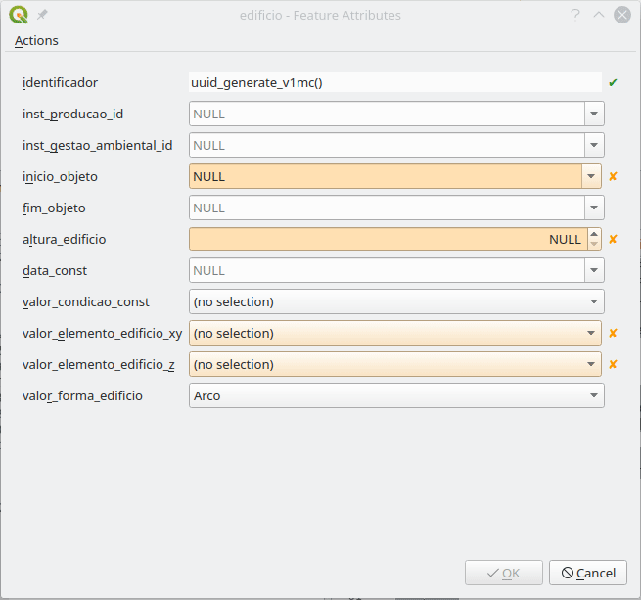Click the identificador text field
The height and width of the screenshot is (600, 641).
[x=395, y=83]
